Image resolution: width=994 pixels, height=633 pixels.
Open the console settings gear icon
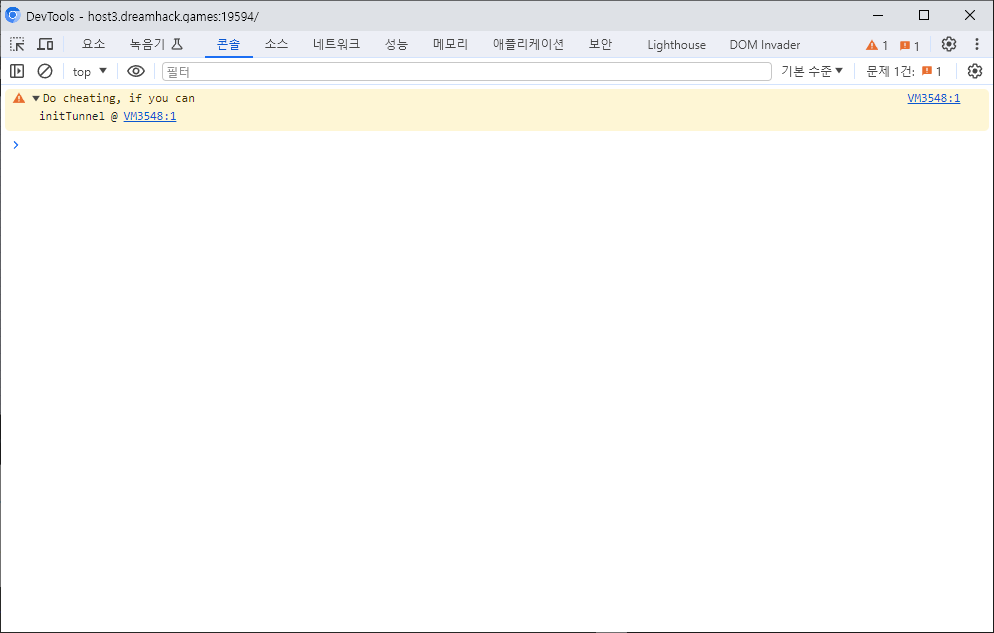(x=975, y=71)
